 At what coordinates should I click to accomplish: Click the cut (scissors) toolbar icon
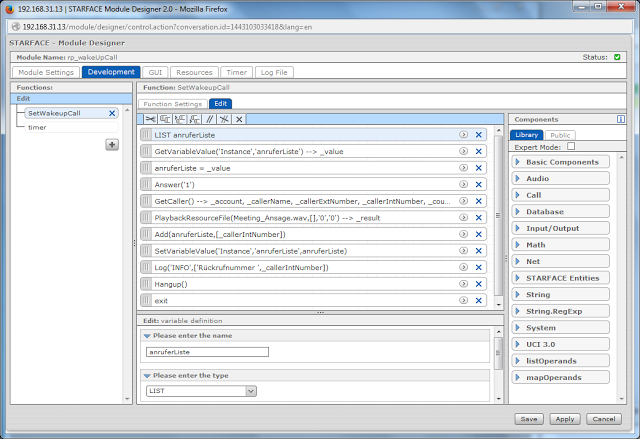coord(150,119)
